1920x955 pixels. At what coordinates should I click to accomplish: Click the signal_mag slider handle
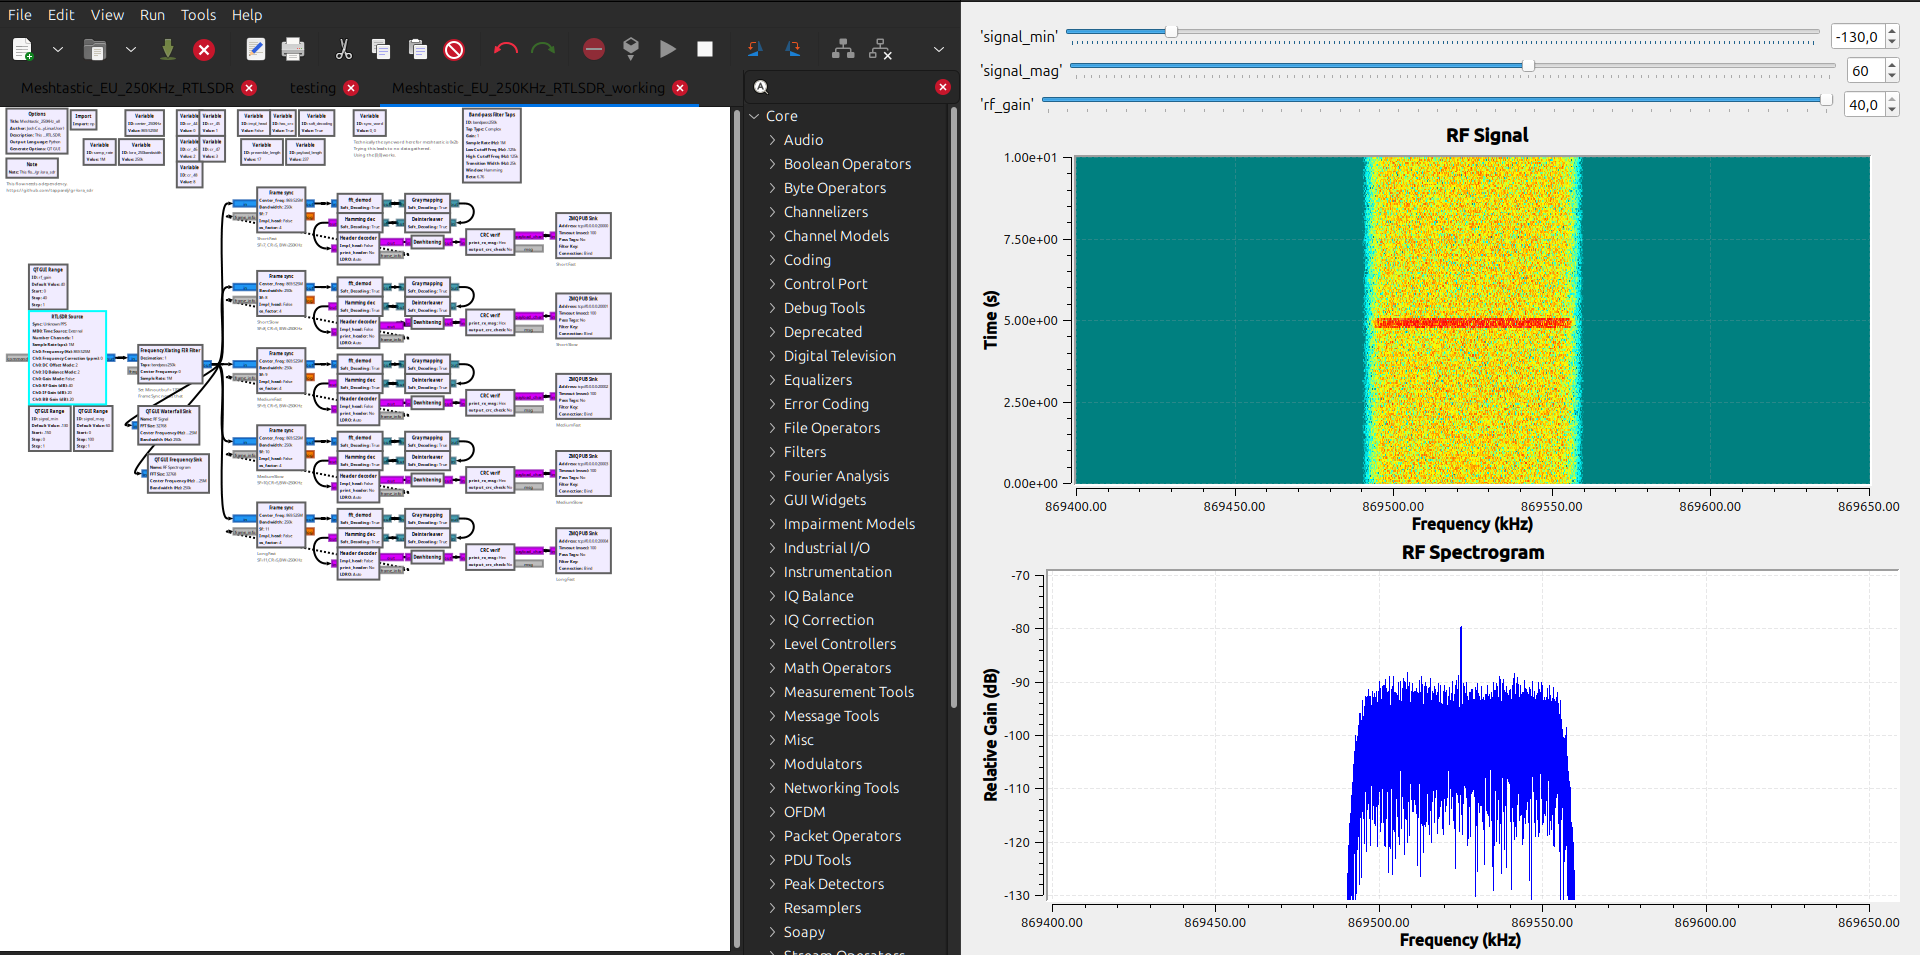click(1528, 66)
